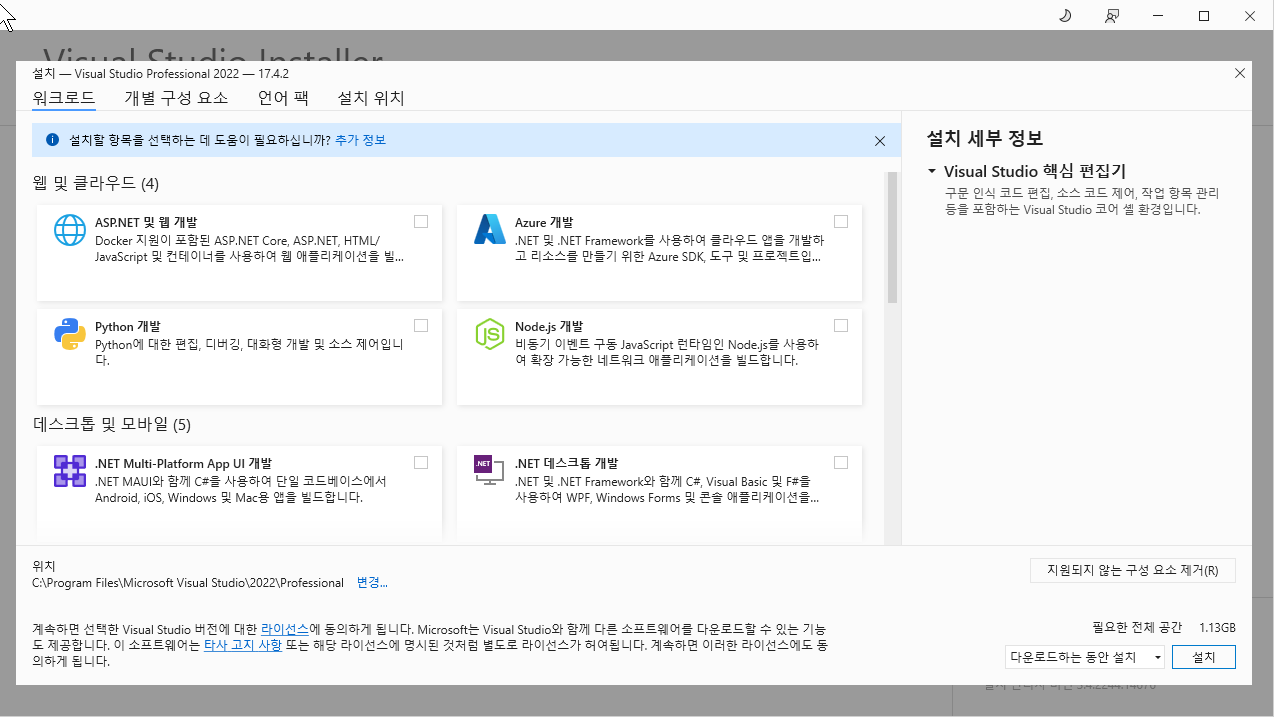1274x717 pixels.
Task: Click the Python 개발 title text
Action: [x=127, y=326]
